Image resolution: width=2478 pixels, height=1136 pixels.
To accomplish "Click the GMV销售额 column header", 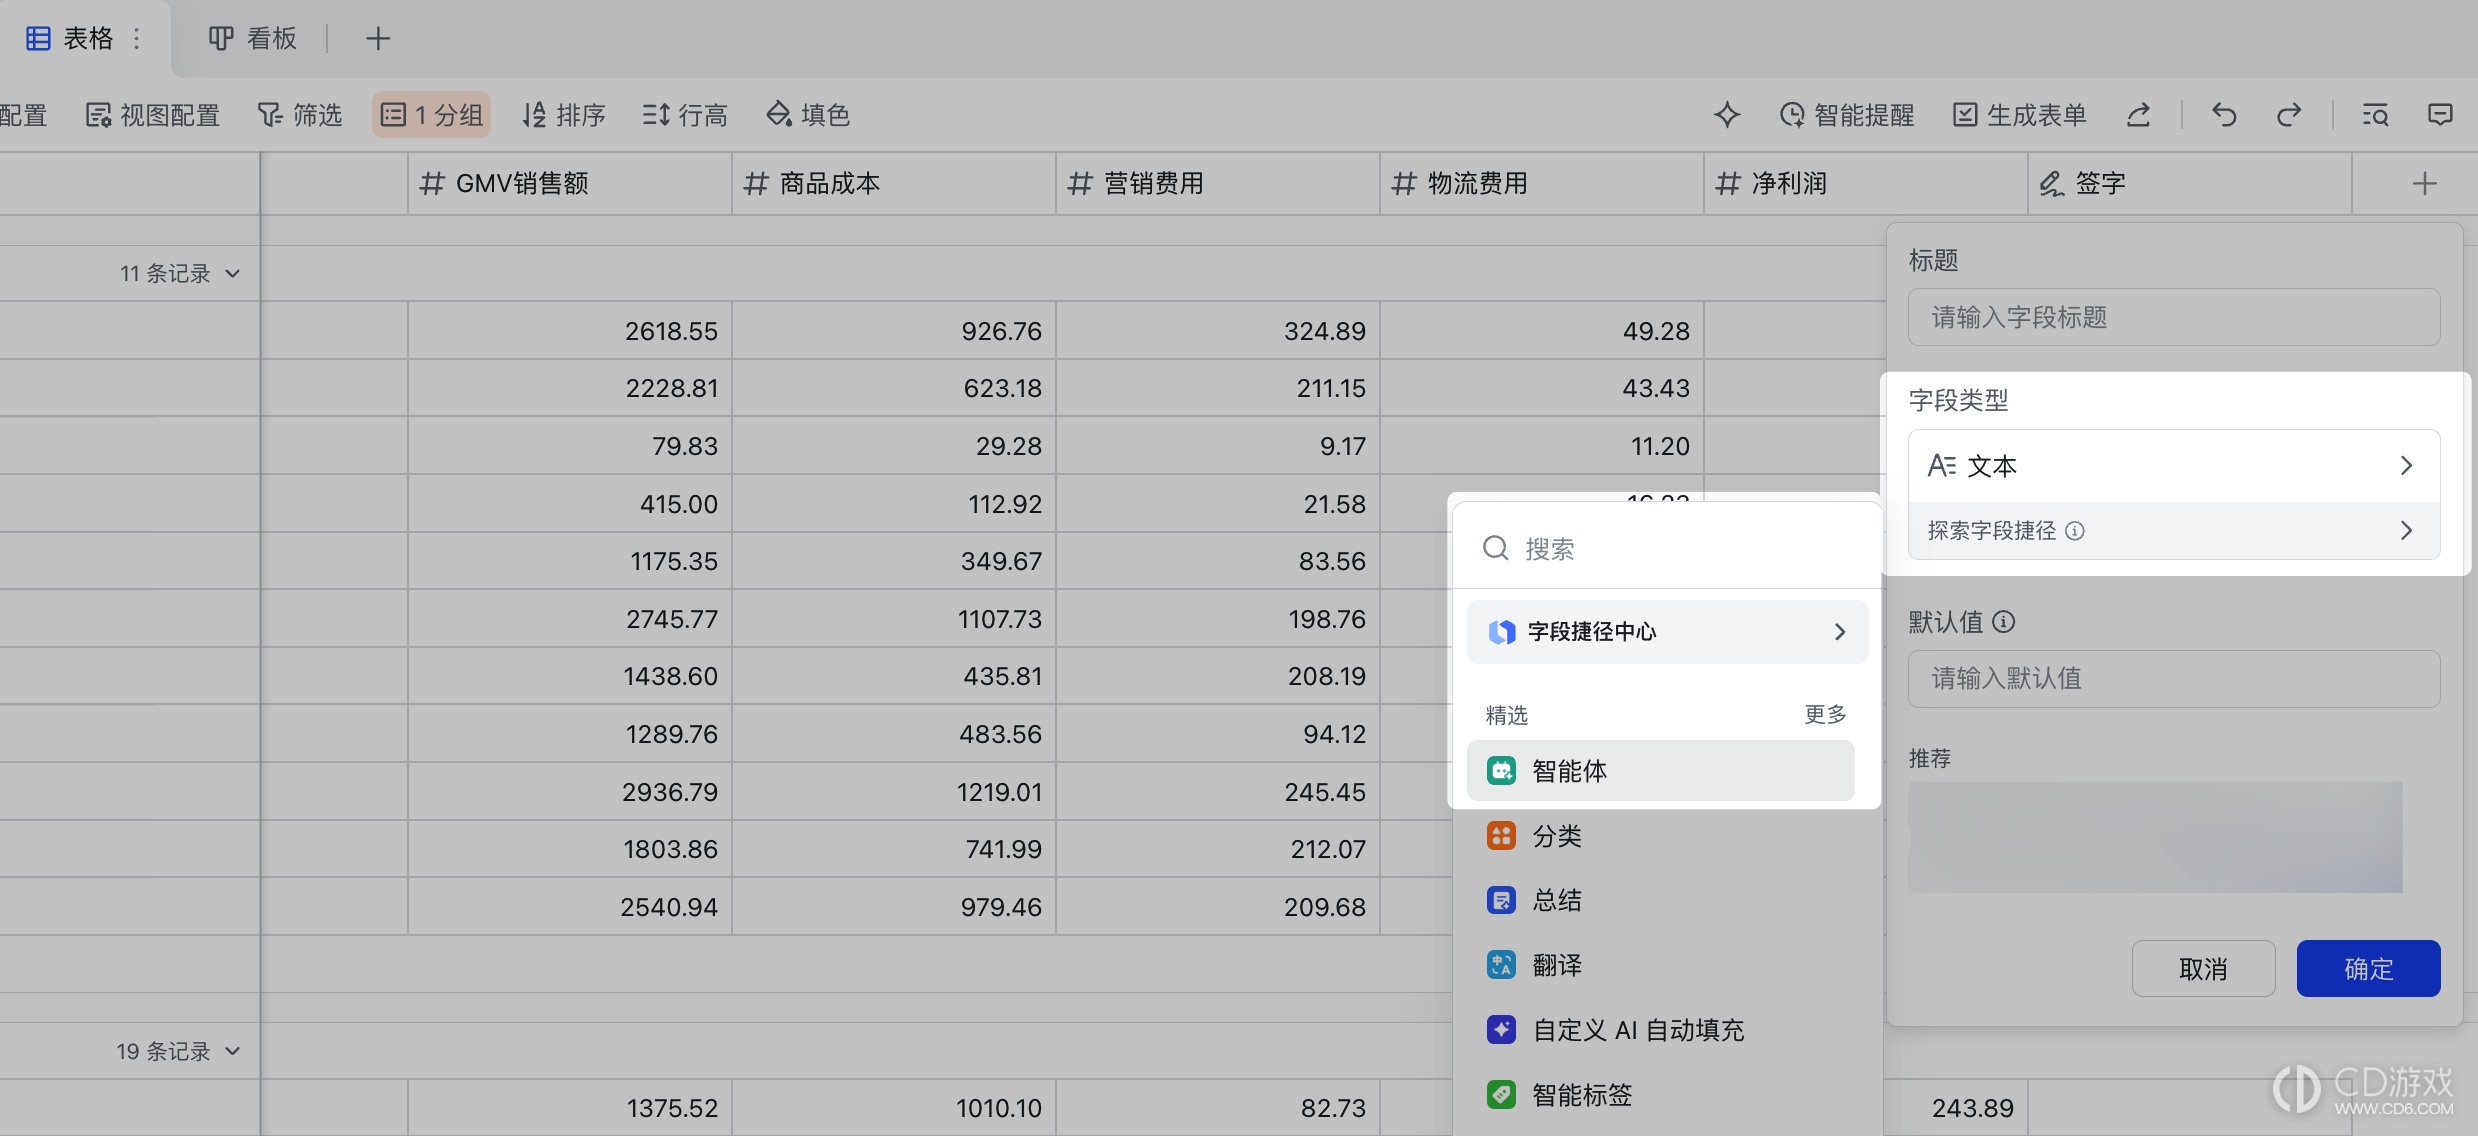I will (x=570, y=183).
